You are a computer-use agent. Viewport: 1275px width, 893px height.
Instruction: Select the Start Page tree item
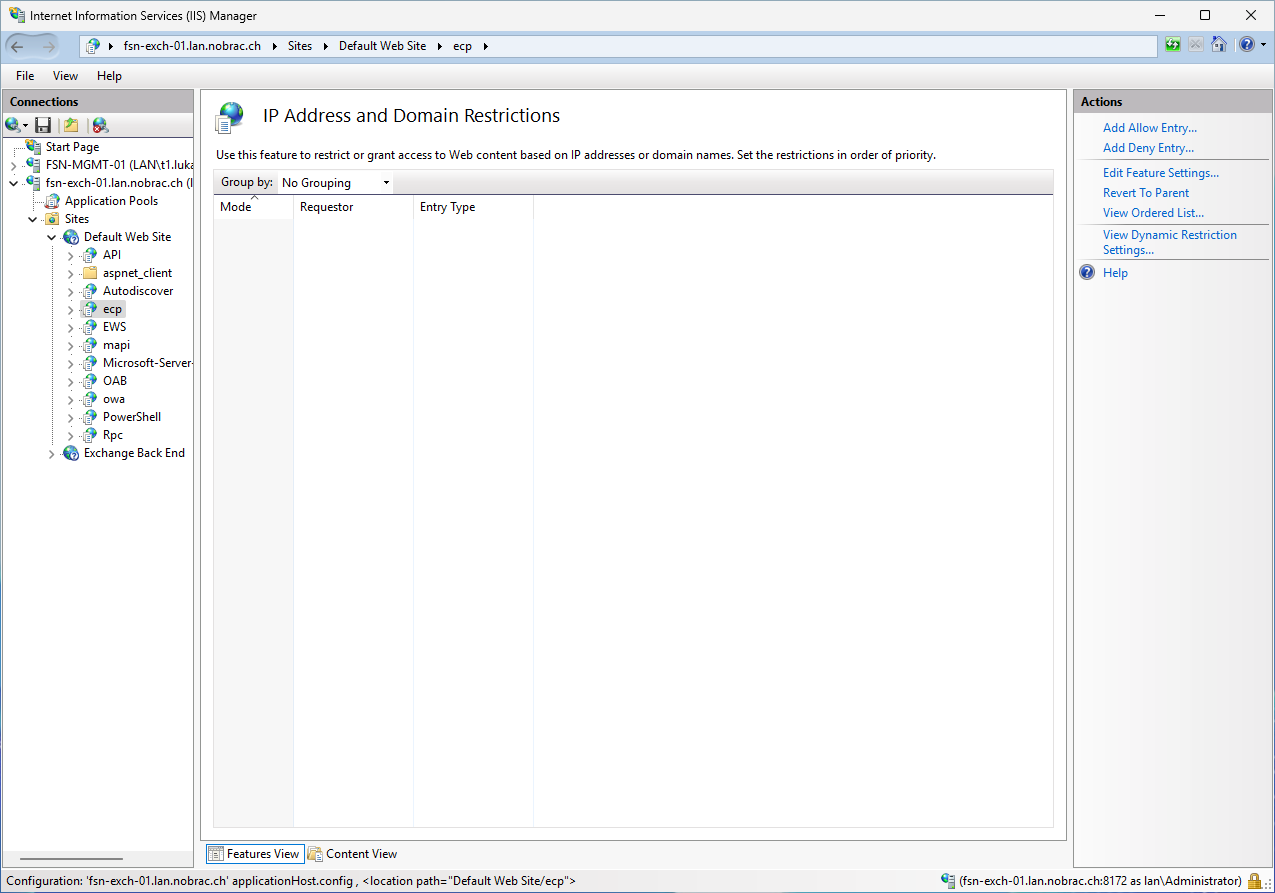click(x=72, y=147)
